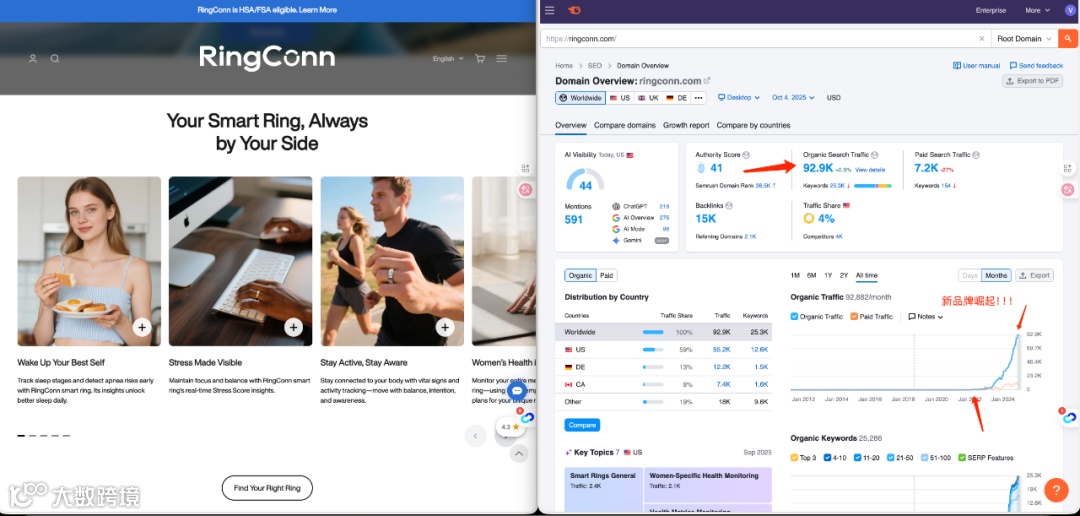Image resolution: width=1080 pixels, height=516 pixels.
Task: Open search on RingConn site
Action: pos(55,59)
